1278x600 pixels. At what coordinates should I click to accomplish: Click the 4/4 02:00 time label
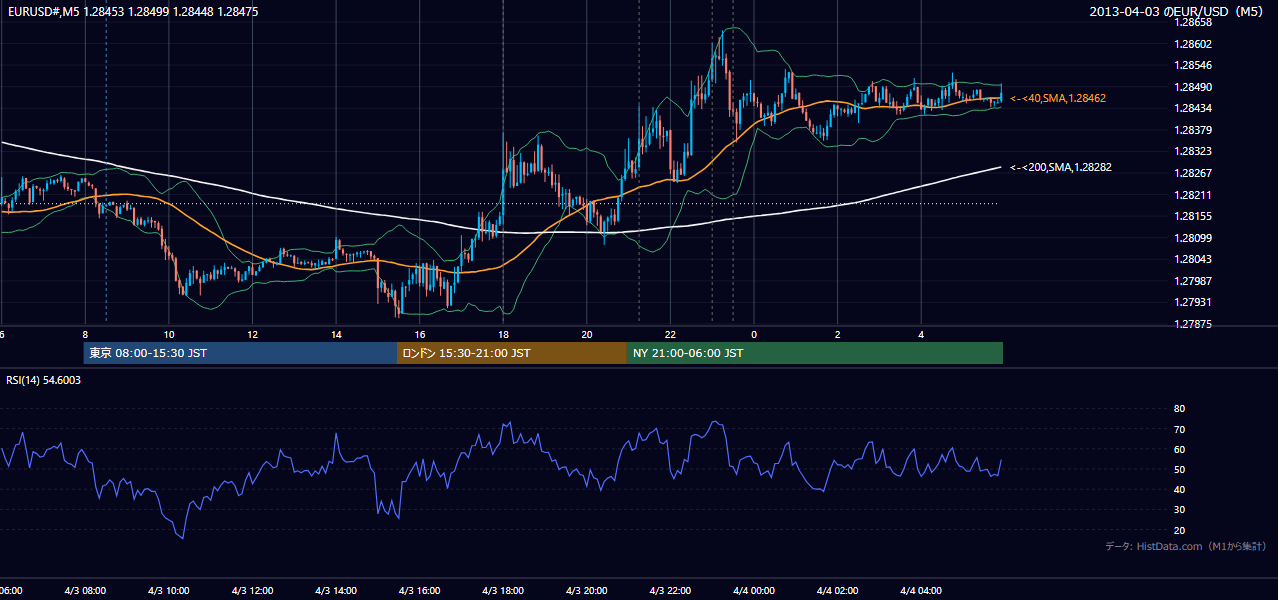click(837, 590)
